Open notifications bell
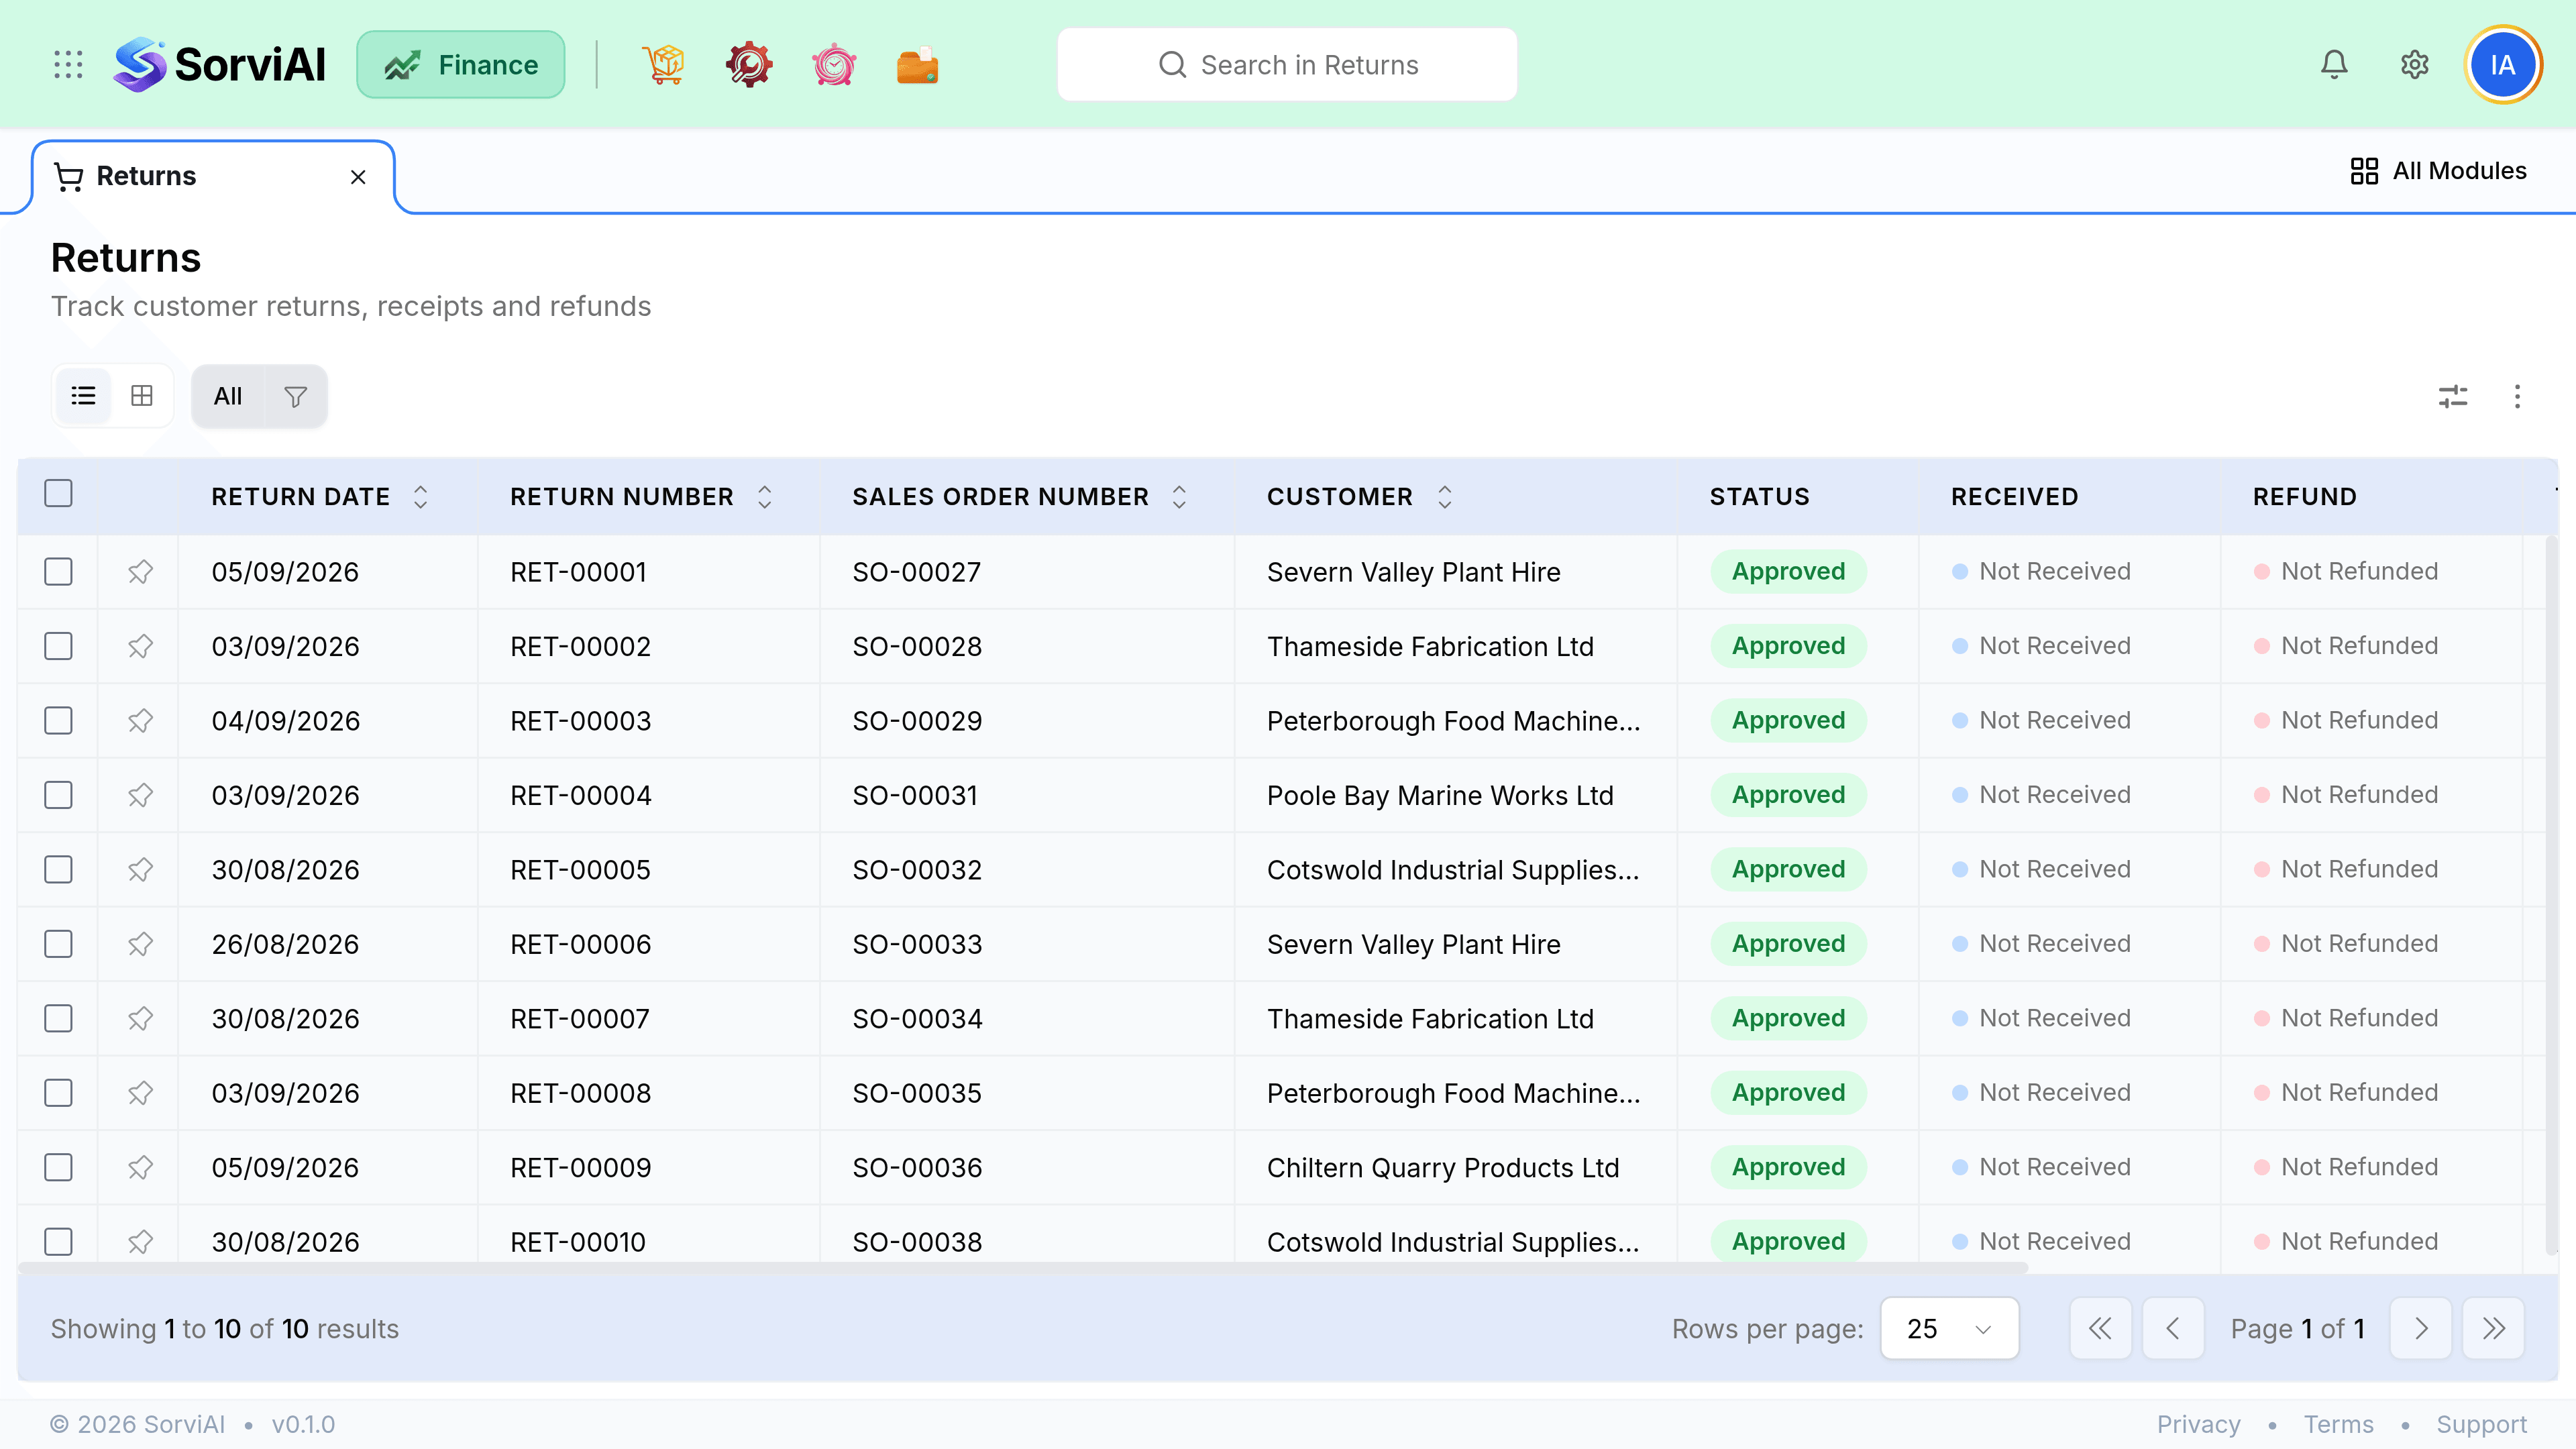Image resolution: width=2576 pixels, height=1449 pixels. click(x=2334, y=65)
